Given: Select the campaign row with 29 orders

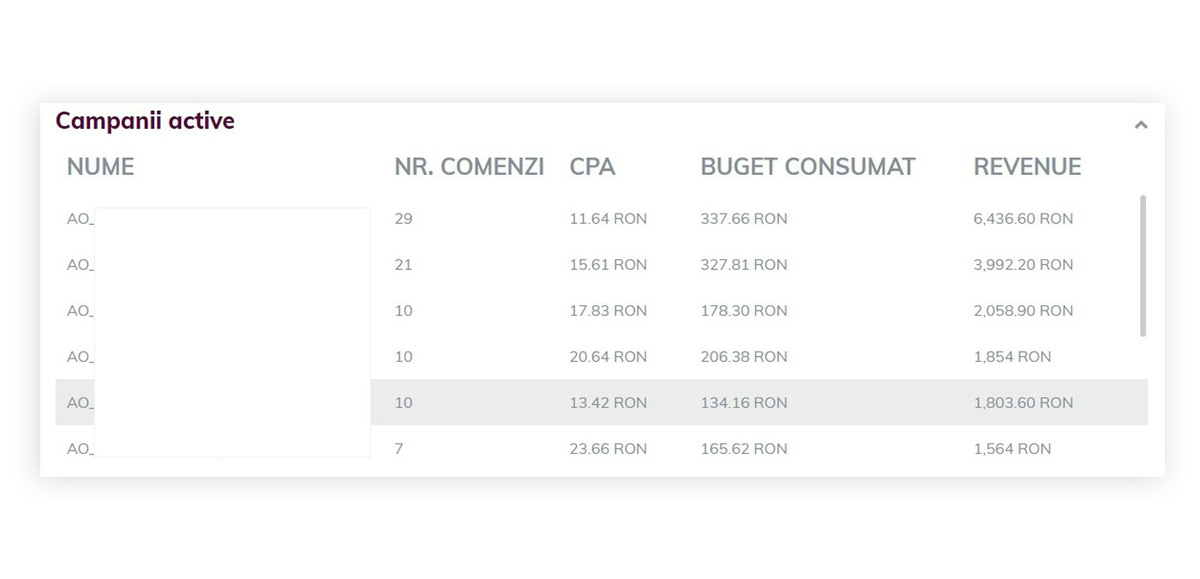Looking at the screenshot, I should click(403, 219).
